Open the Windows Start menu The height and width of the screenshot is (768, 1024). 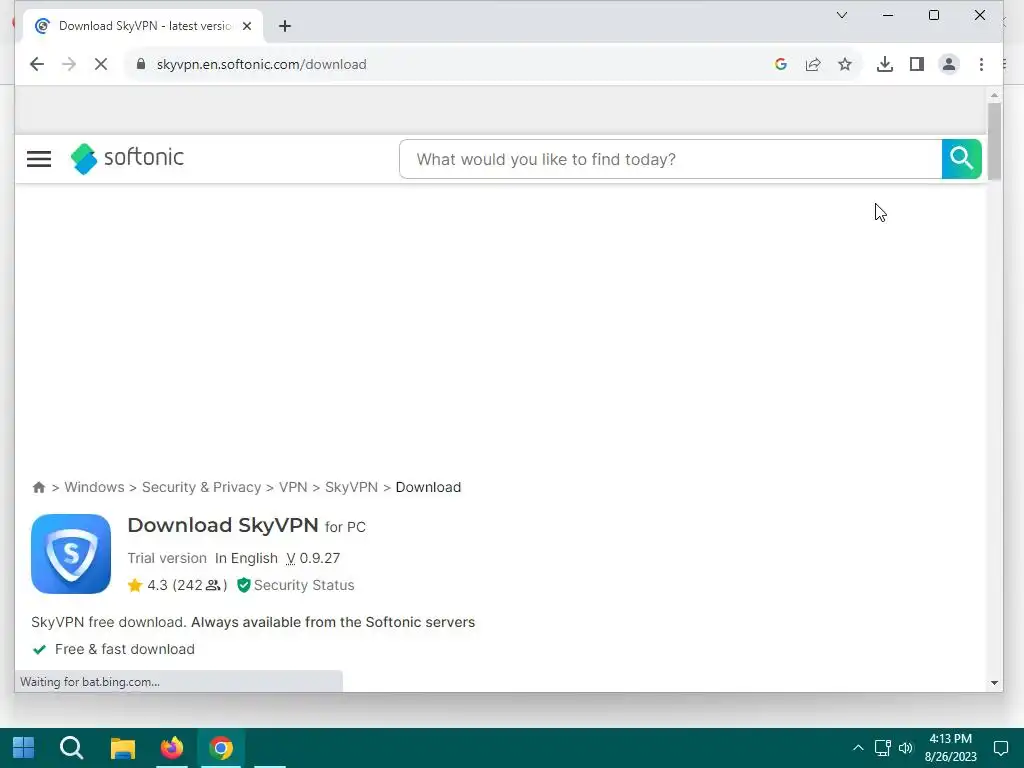[24, 748]
